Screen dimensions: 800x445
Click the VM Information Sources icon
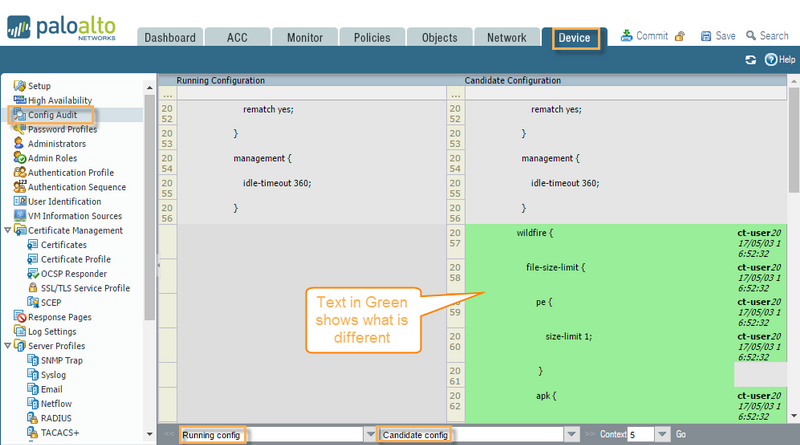point(19,215)
